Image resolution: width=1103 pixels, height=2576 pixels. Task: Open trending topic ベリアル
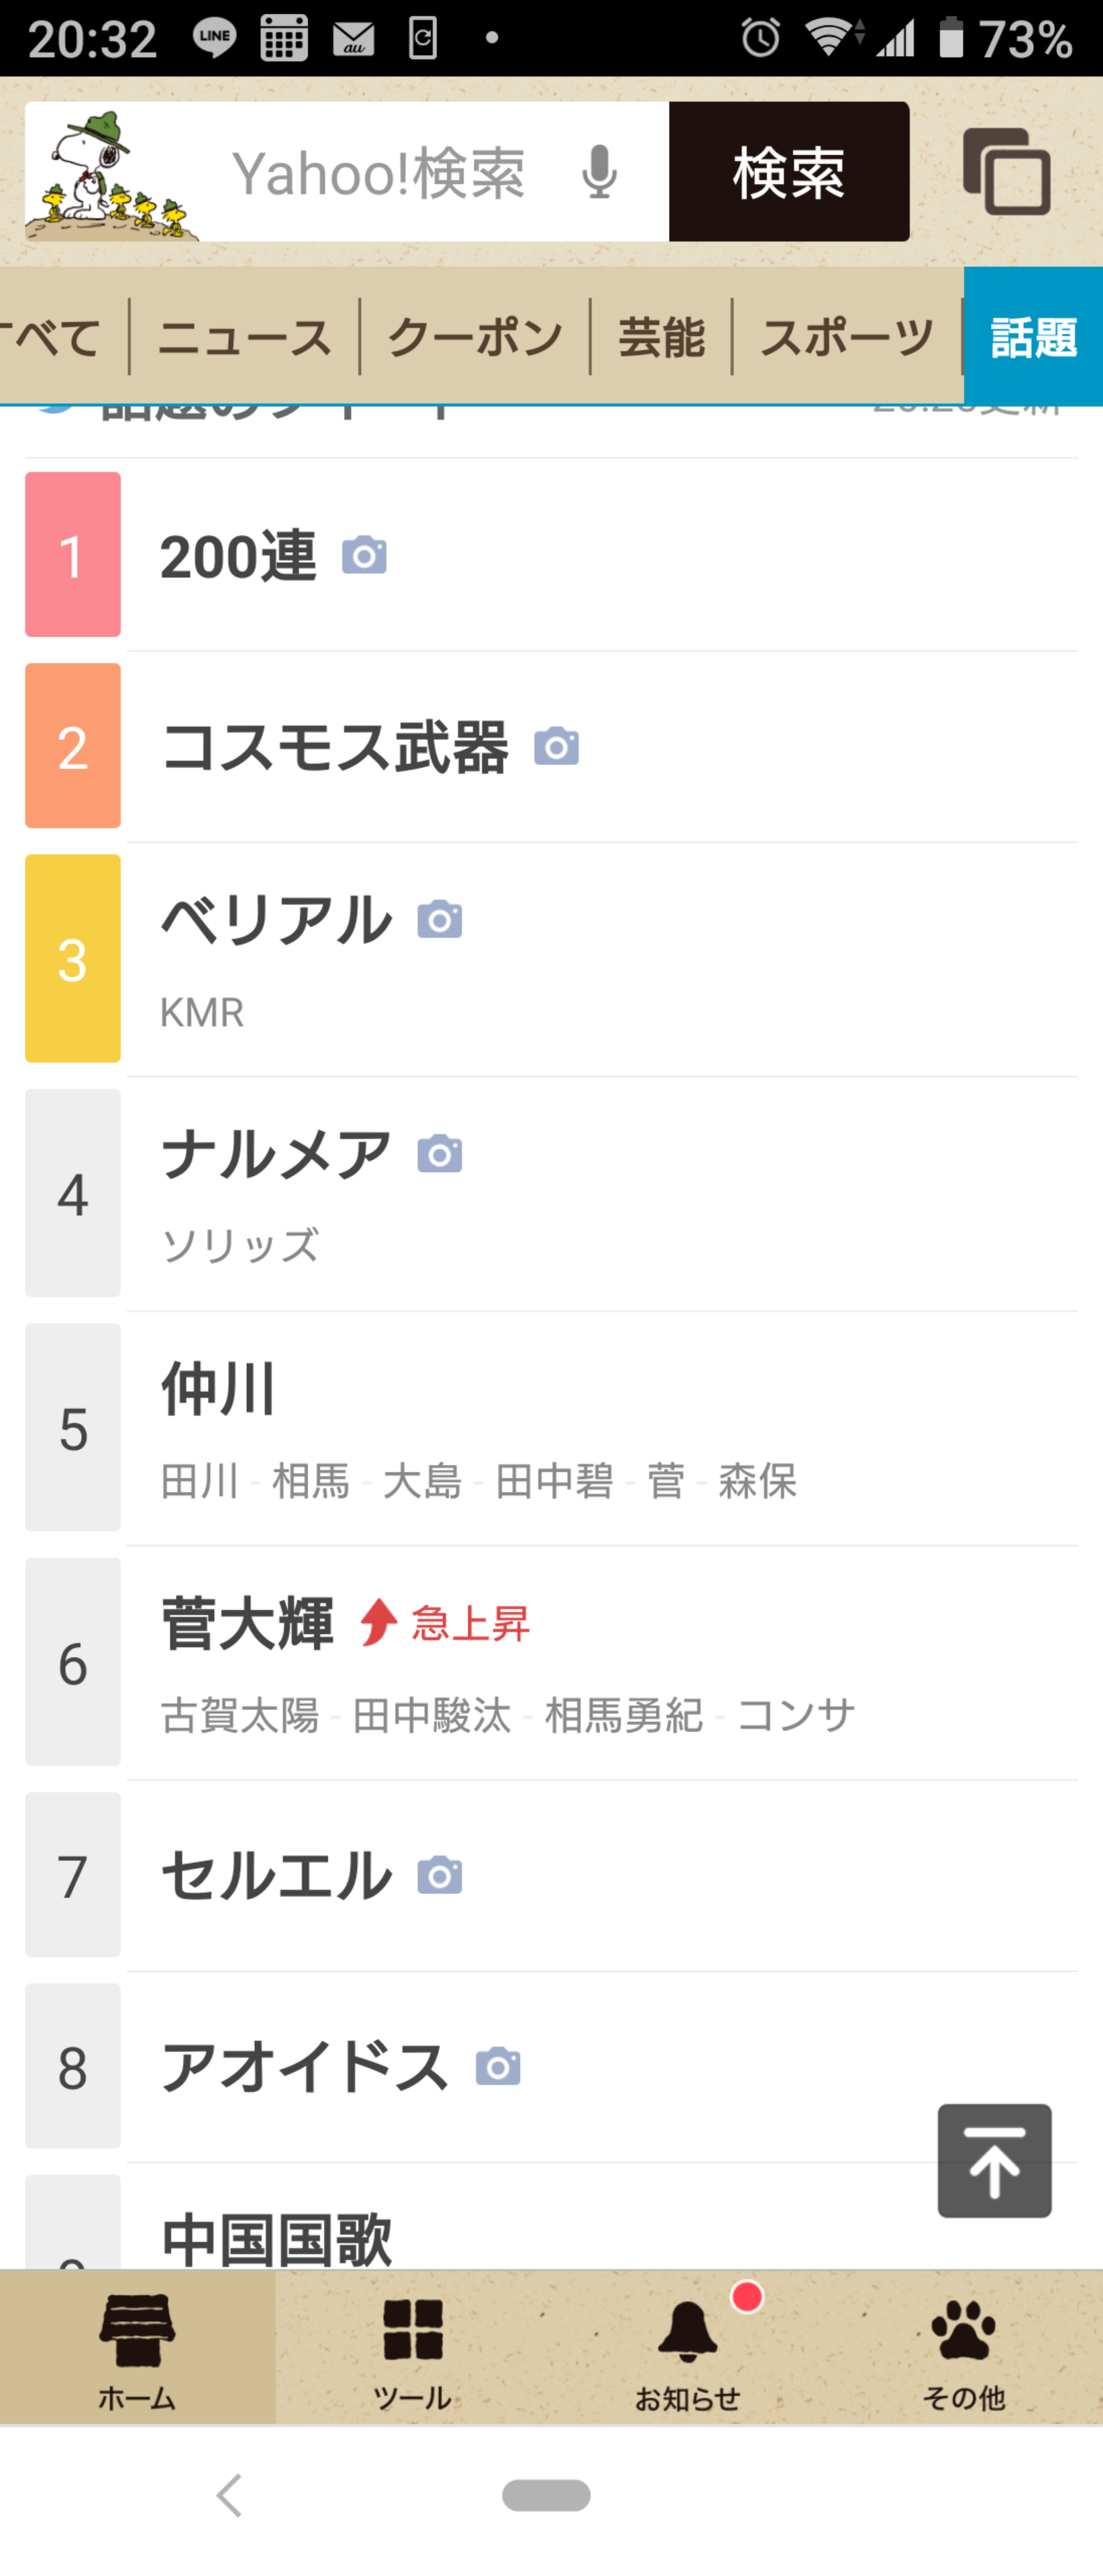[277, 920]
